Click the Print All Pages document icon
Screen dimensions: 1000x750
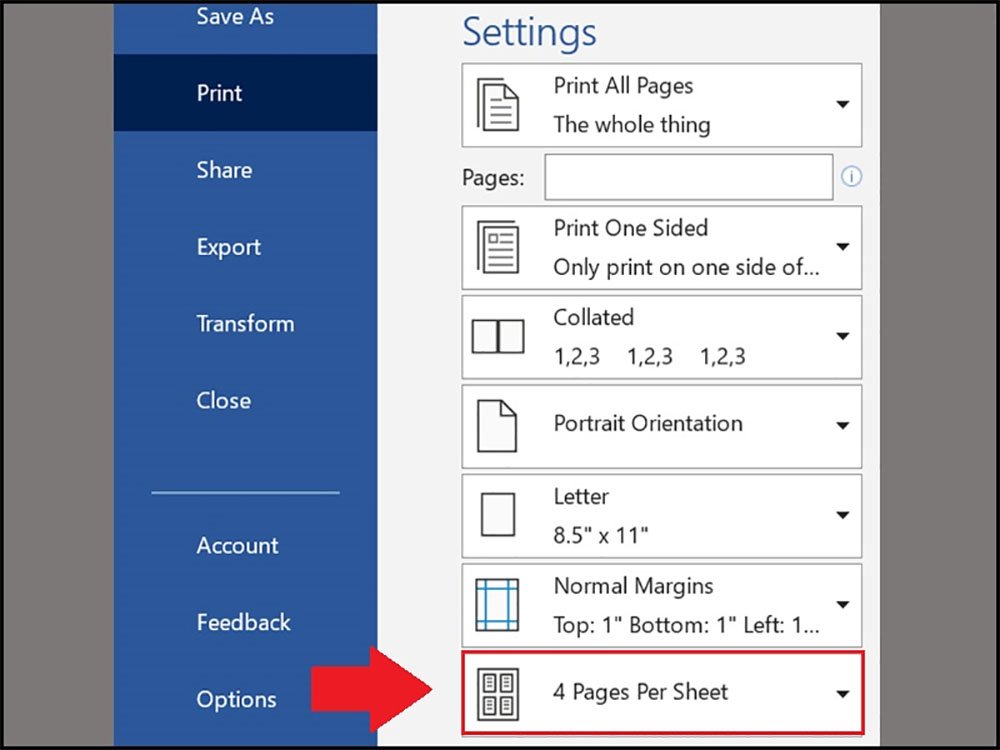point(497,105)
